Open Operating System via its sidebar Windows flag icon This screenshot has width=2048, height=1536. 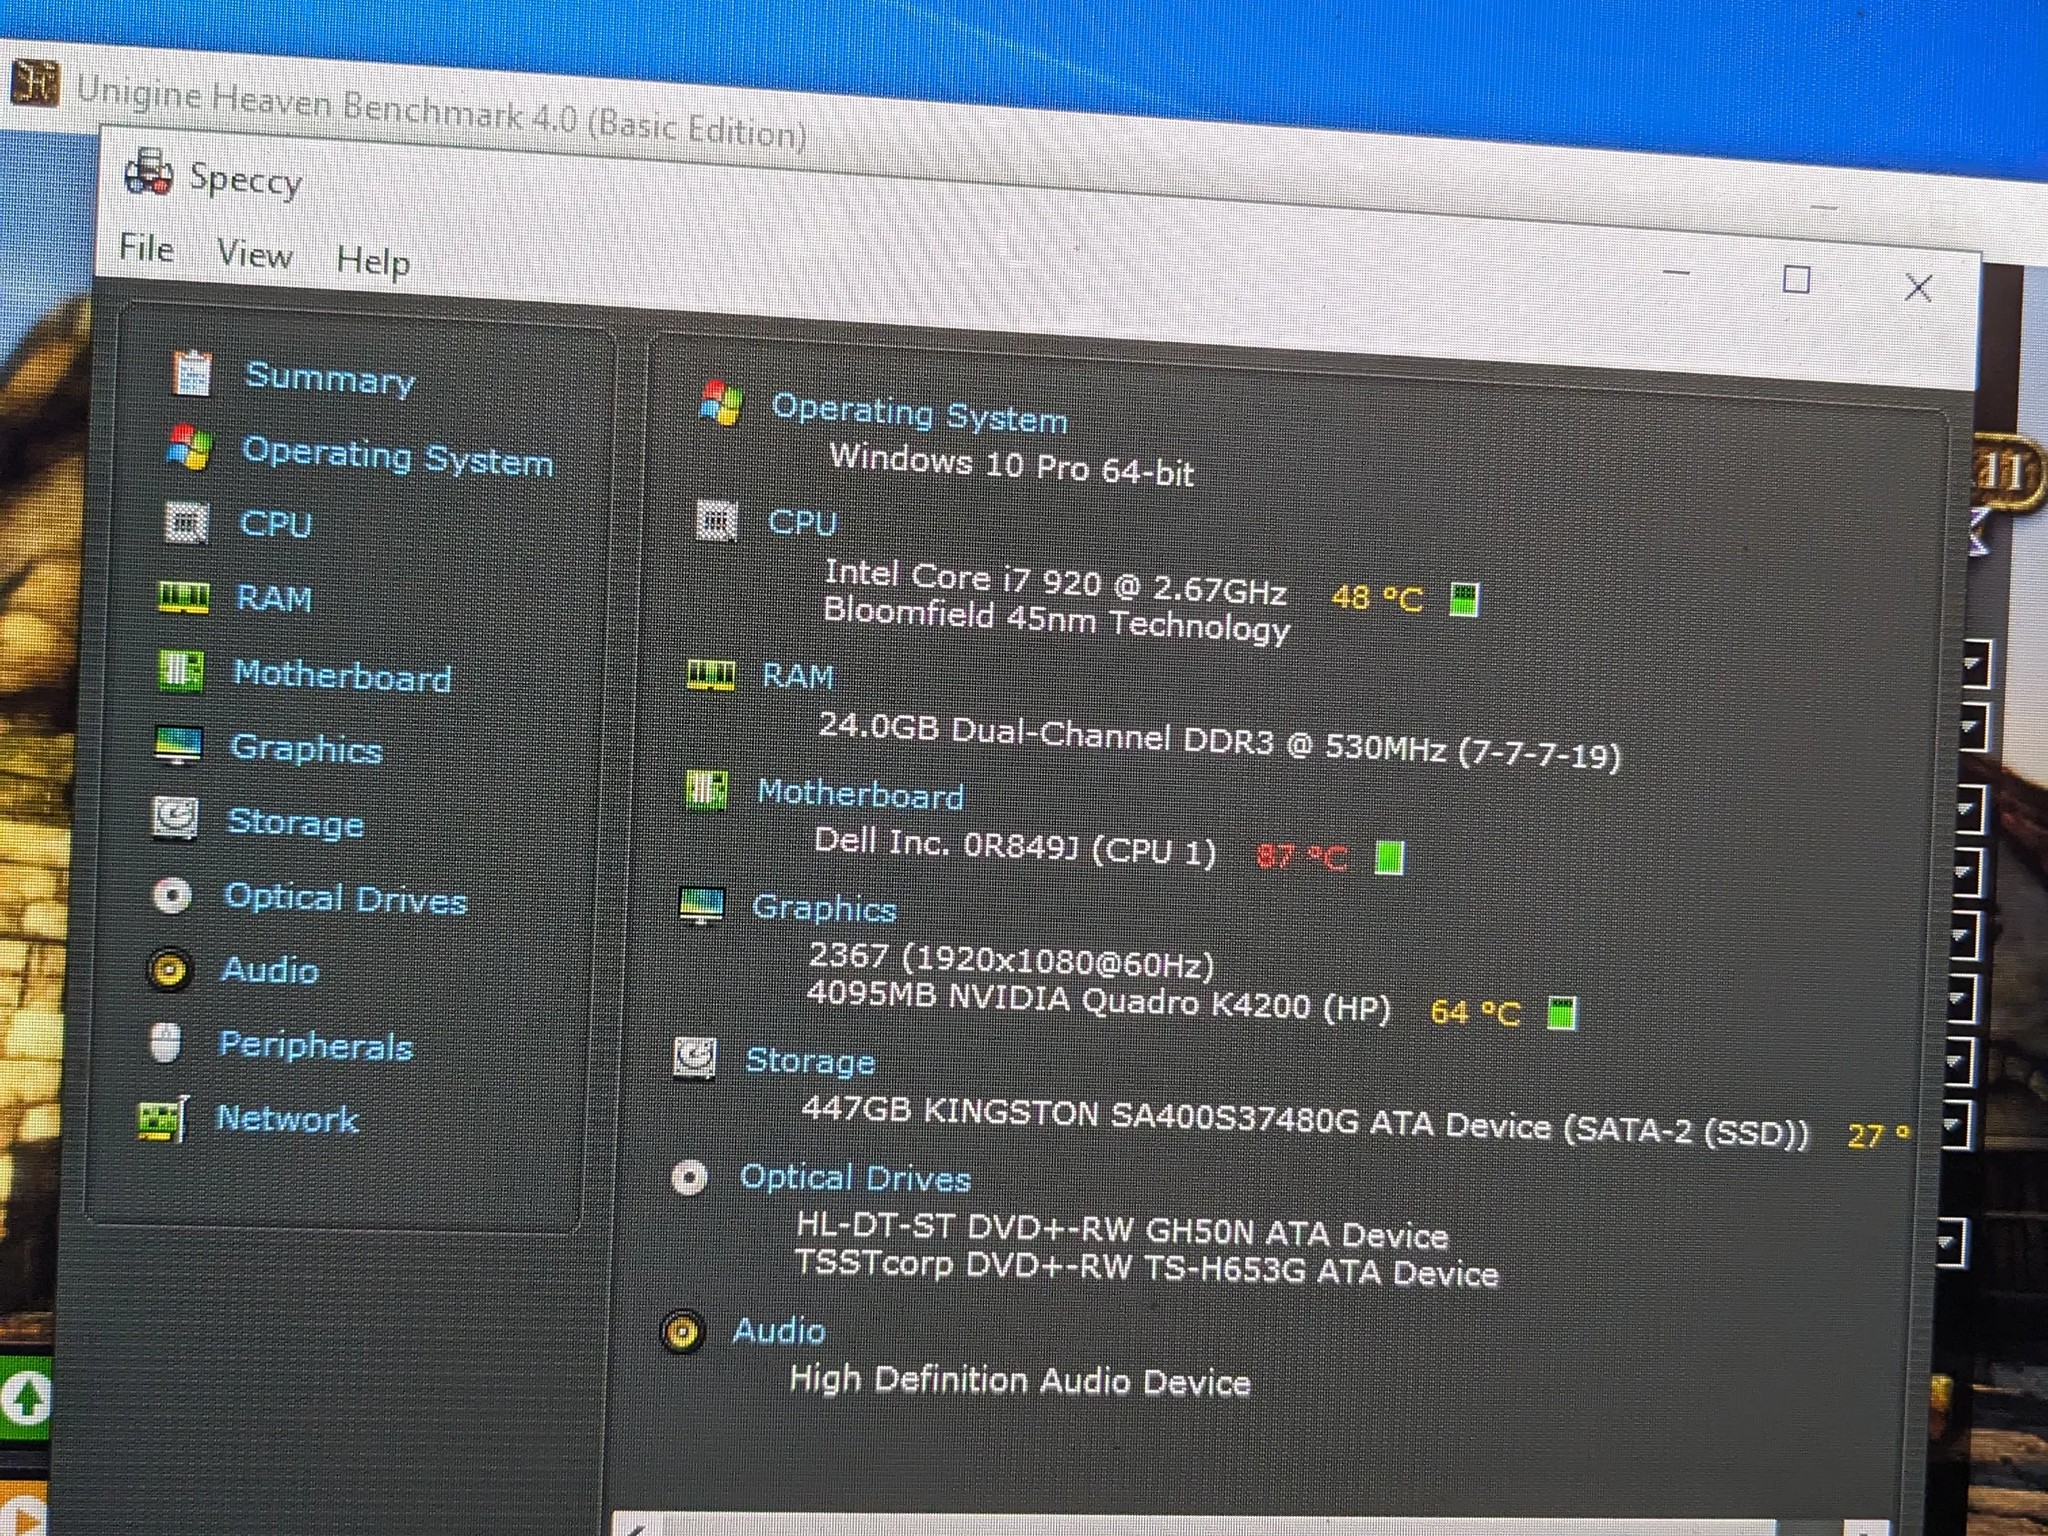[x=189, y=447]
